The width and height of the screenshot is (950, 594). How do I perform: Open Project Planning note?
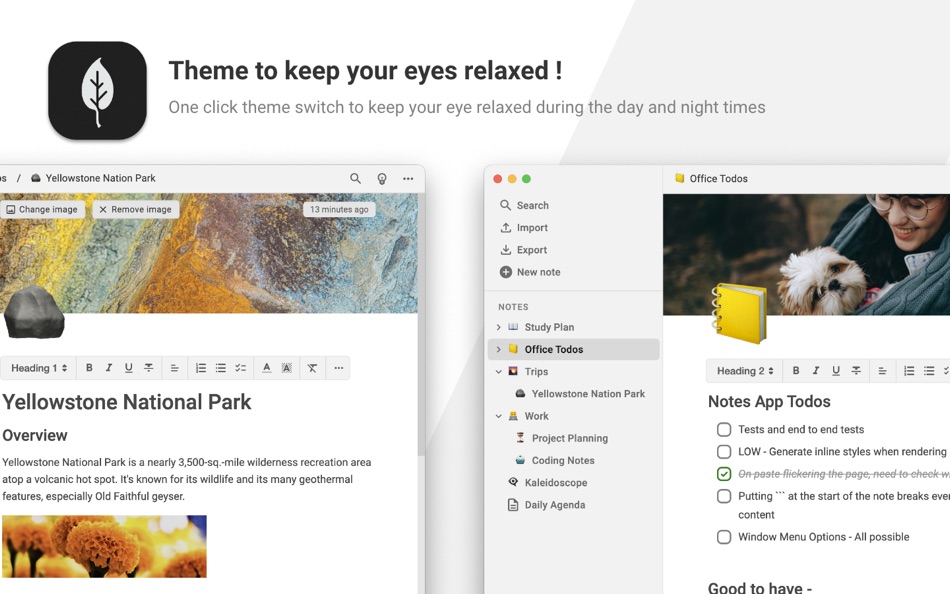(x=570, y=438)
